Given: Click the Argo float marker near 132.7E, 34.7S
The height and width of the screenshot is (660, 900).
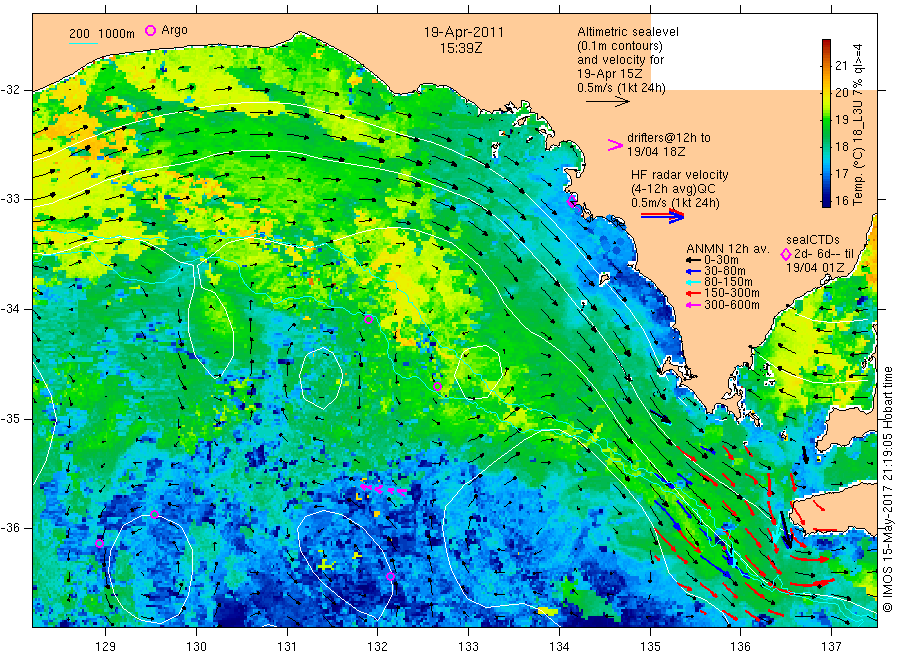Looking at the screenshot, I should pyautogui.click(x=437, y=387).
